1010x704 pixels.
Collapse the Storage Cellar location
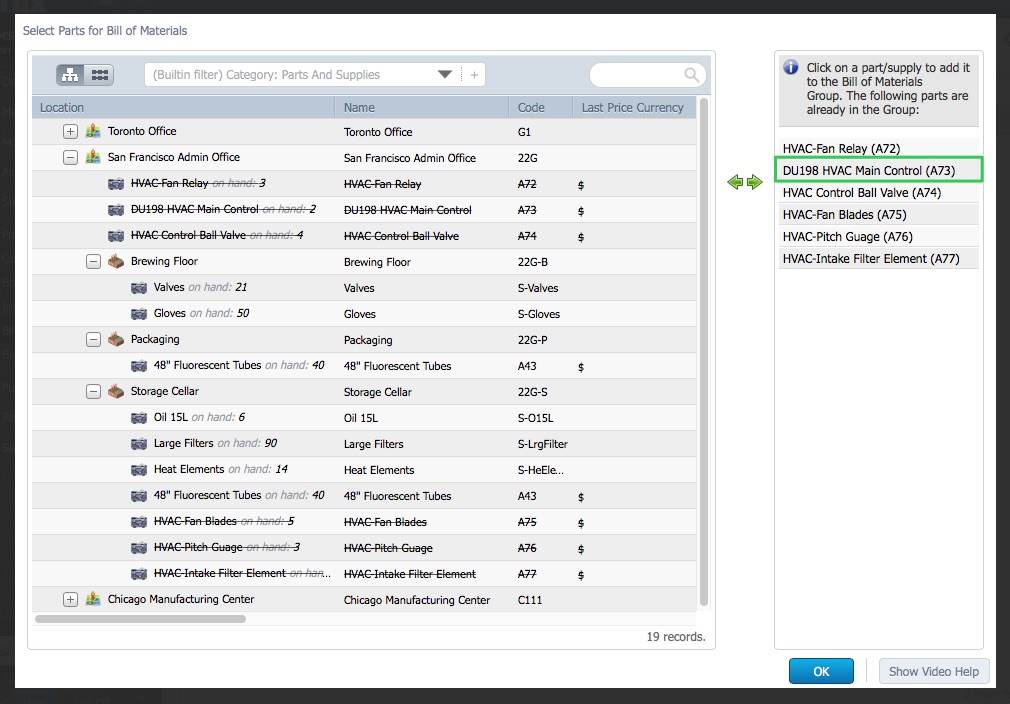[93, 392]
